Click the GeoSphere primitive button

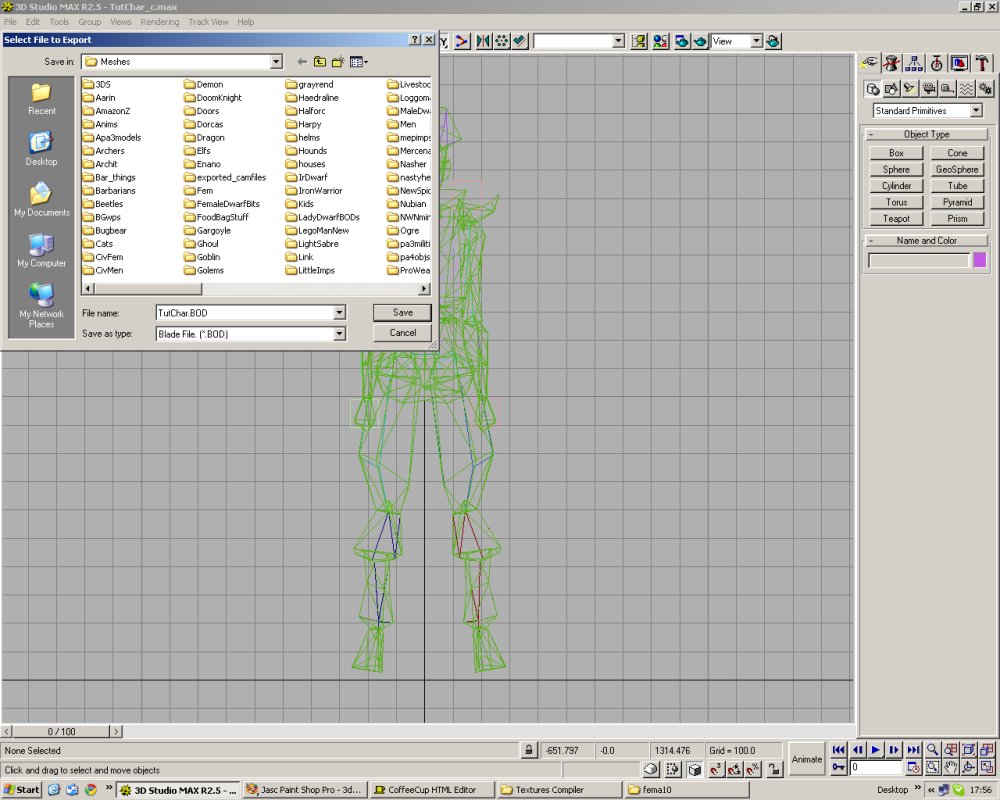957,170
